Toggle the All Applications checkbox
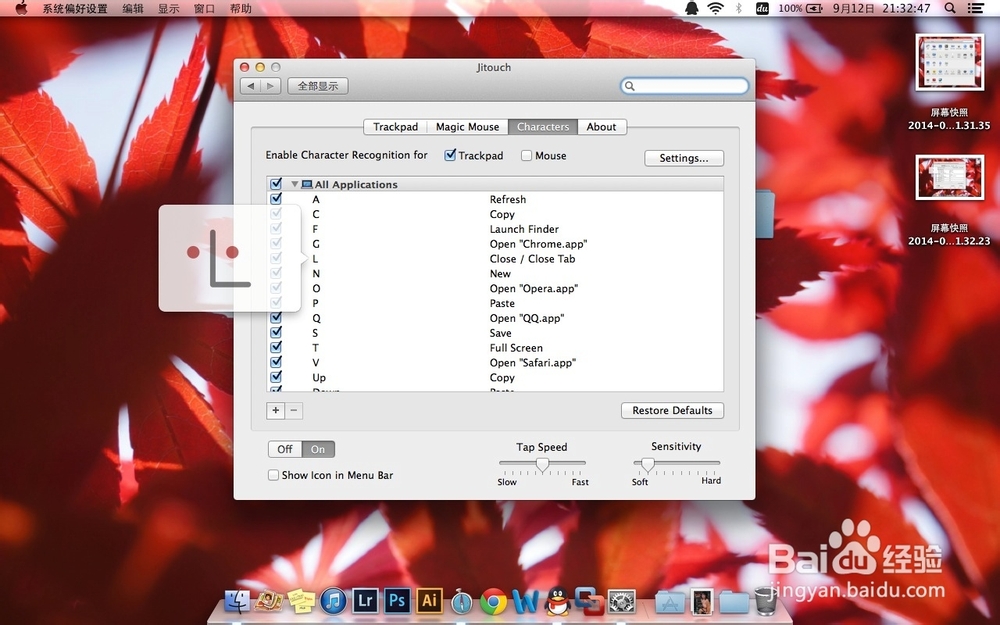 [276, 184]
